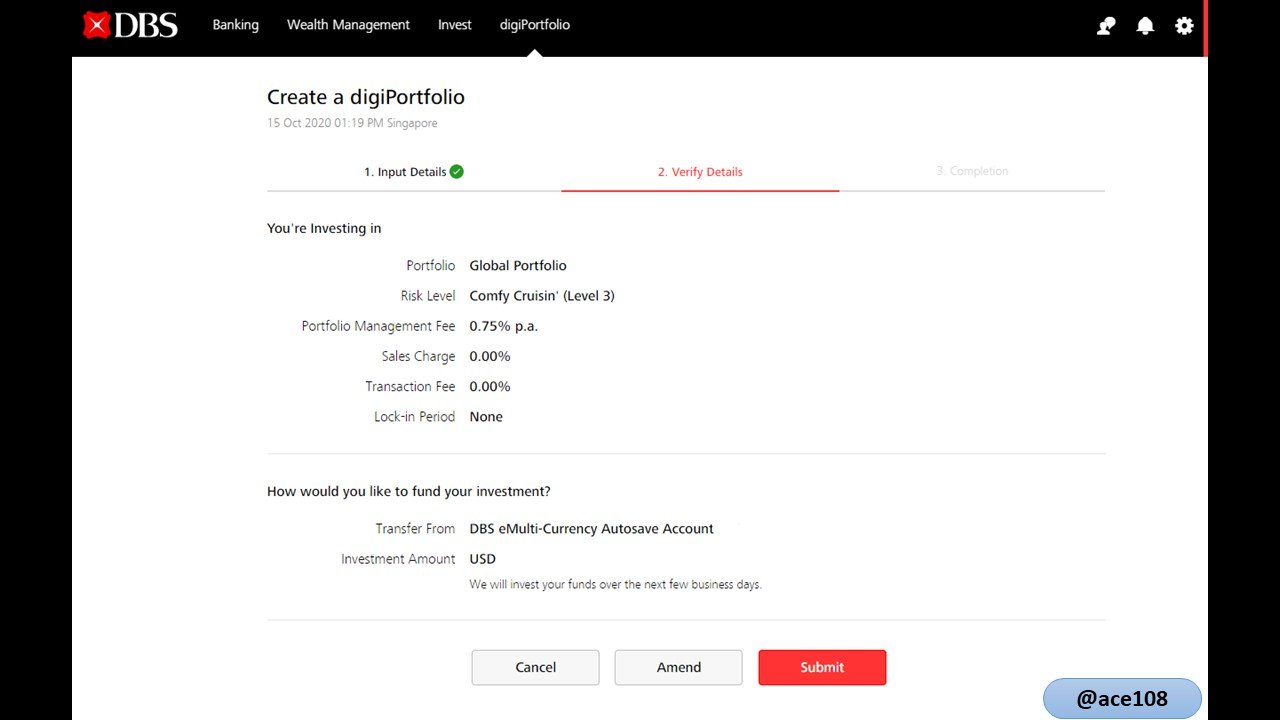Click the Portfolio Management Fee label
The height and width of the screenshot is (720, 1280).
pos(378,326)
